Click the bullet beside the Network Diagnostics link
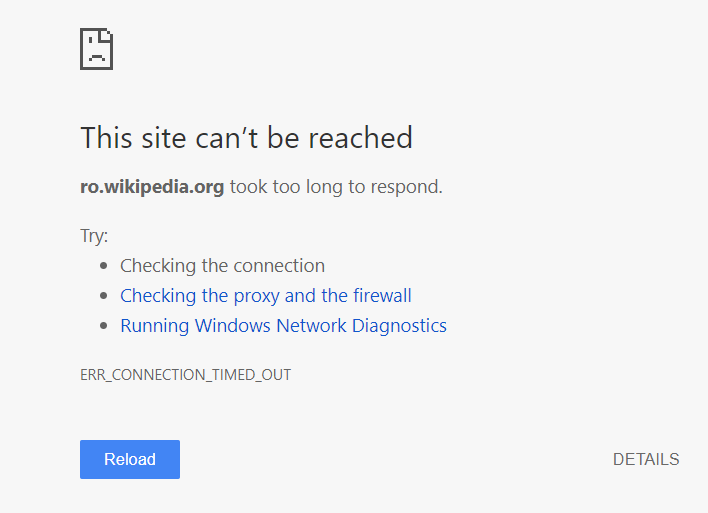This screenshot has height=513, width=708. pyautogui.click(x=104, y=327)
